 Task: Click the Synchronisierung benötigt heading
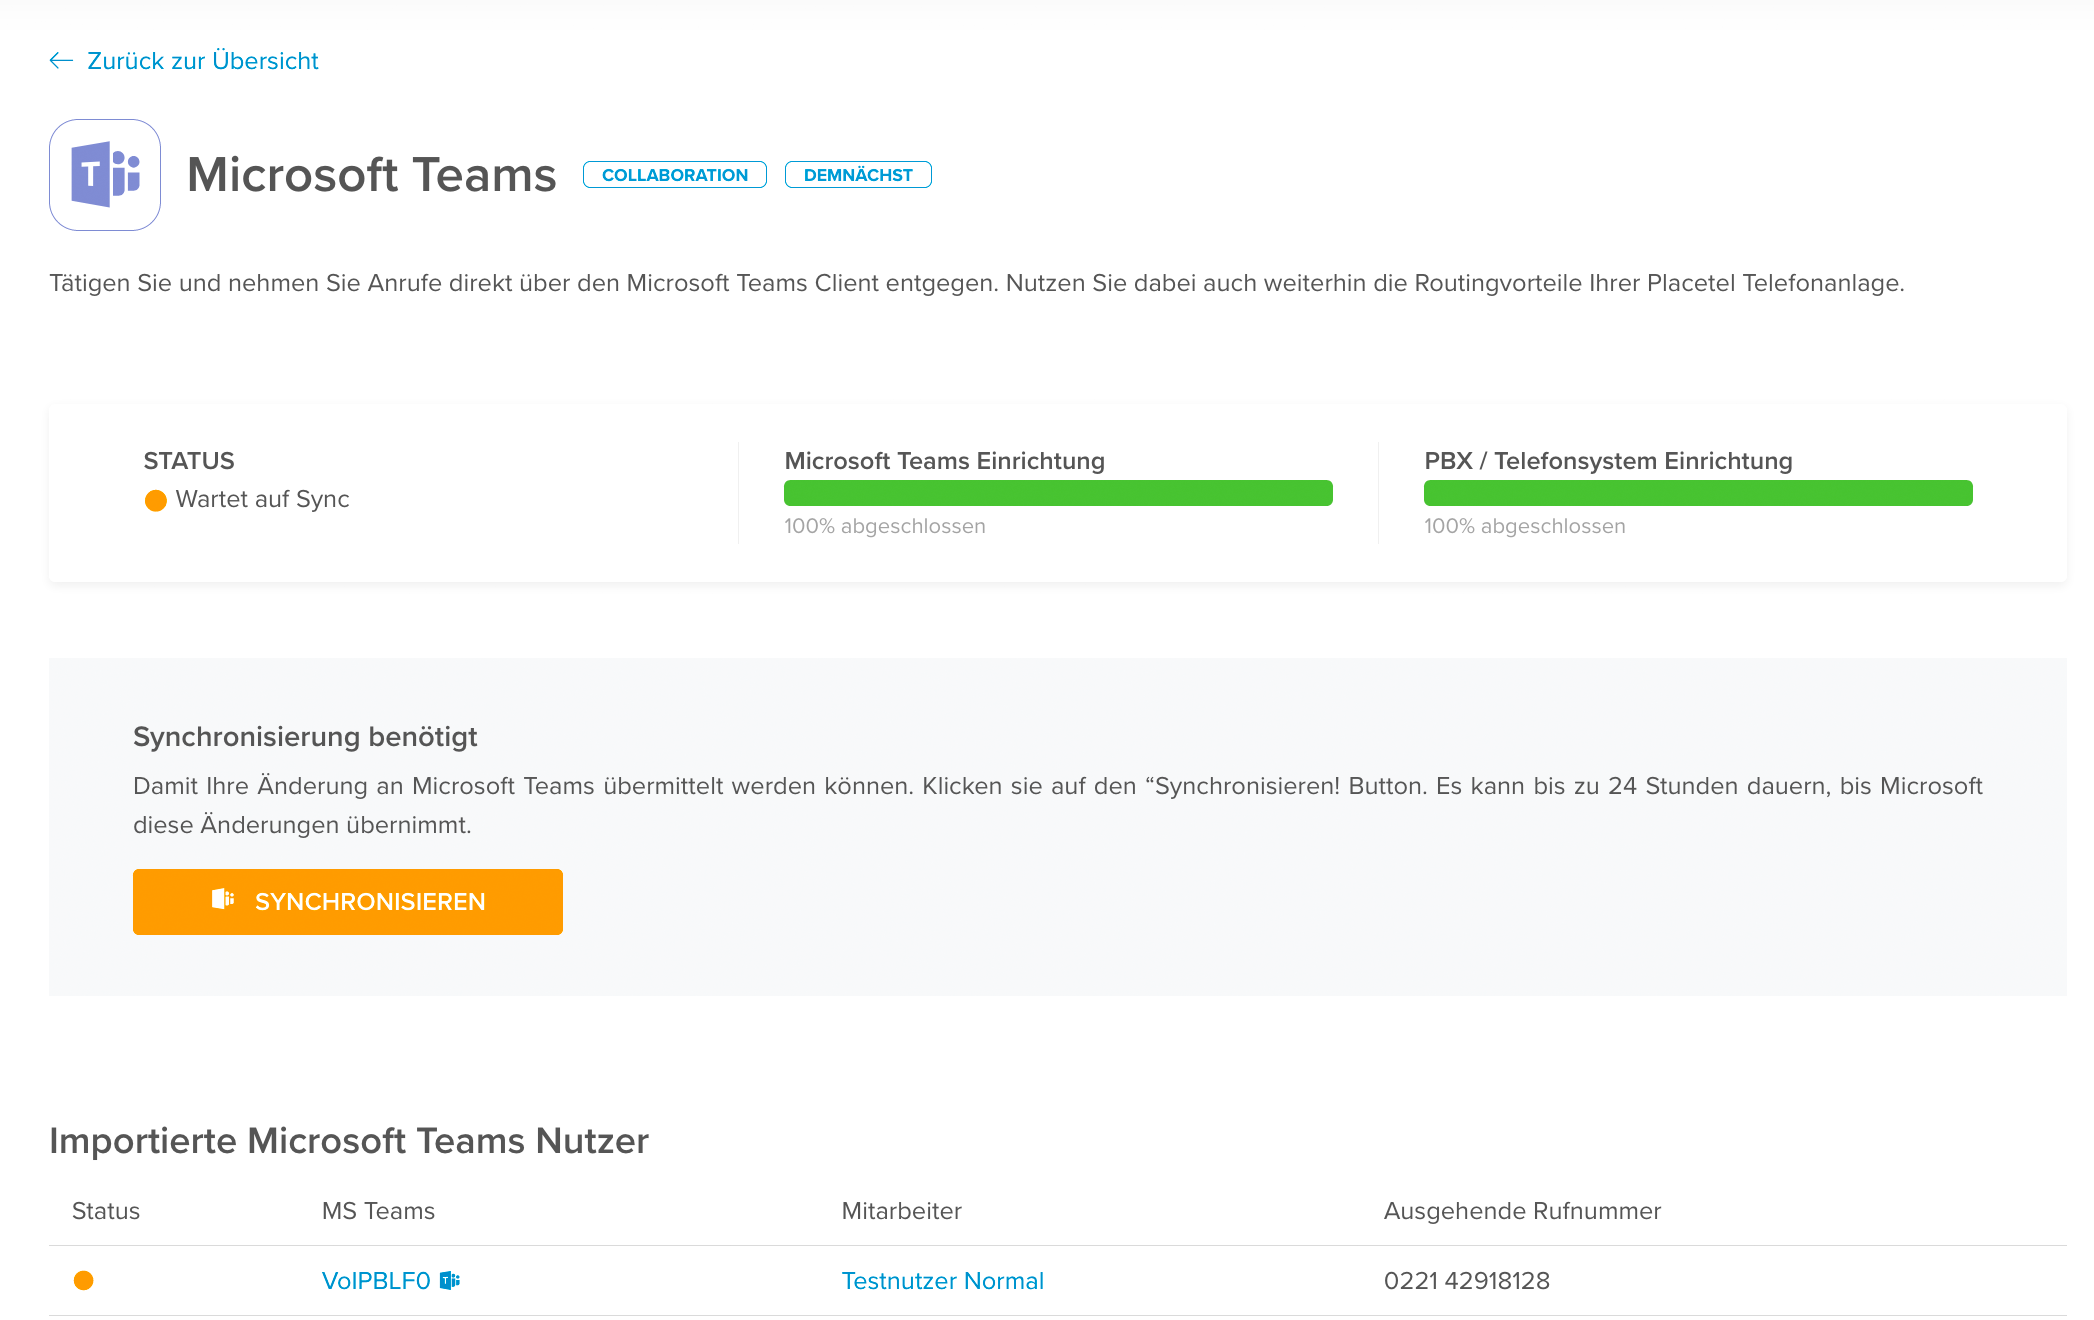(305, 737)
